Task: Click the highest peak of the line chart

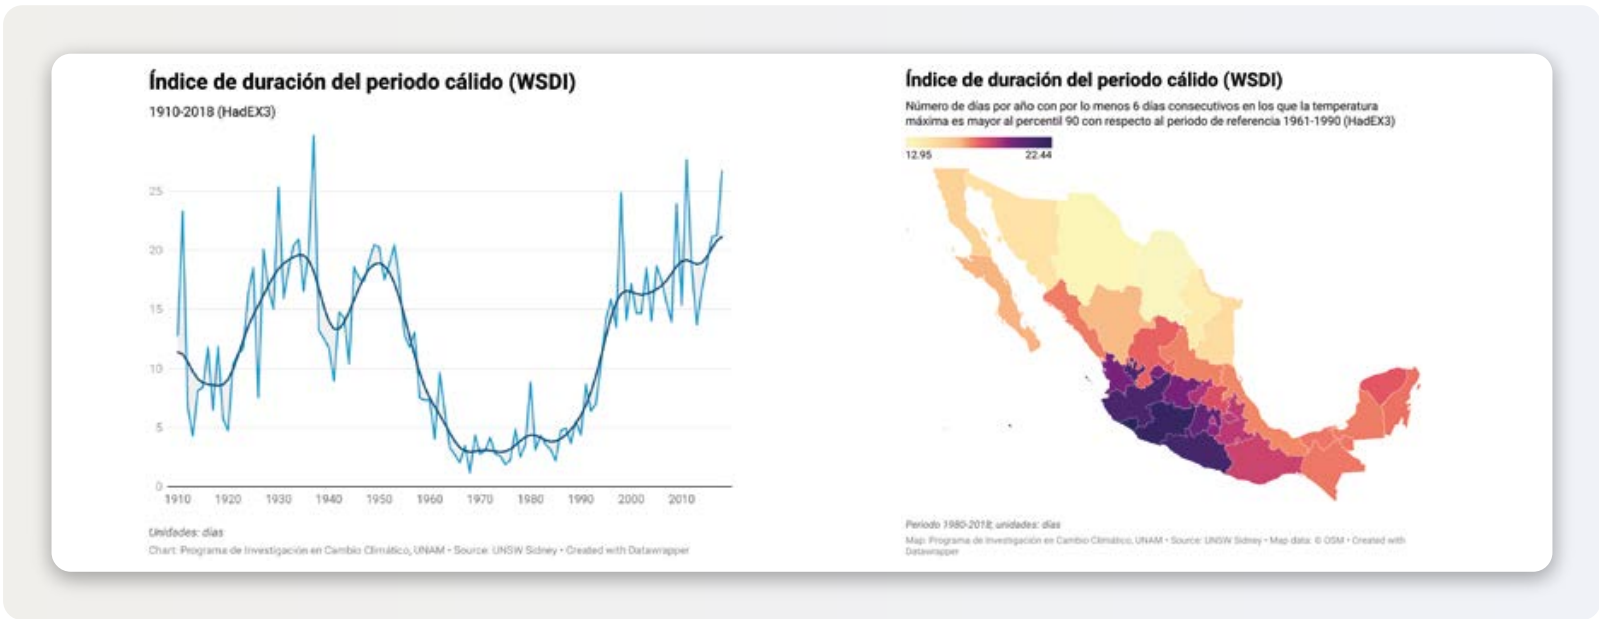Action: [x=313, y=138]
